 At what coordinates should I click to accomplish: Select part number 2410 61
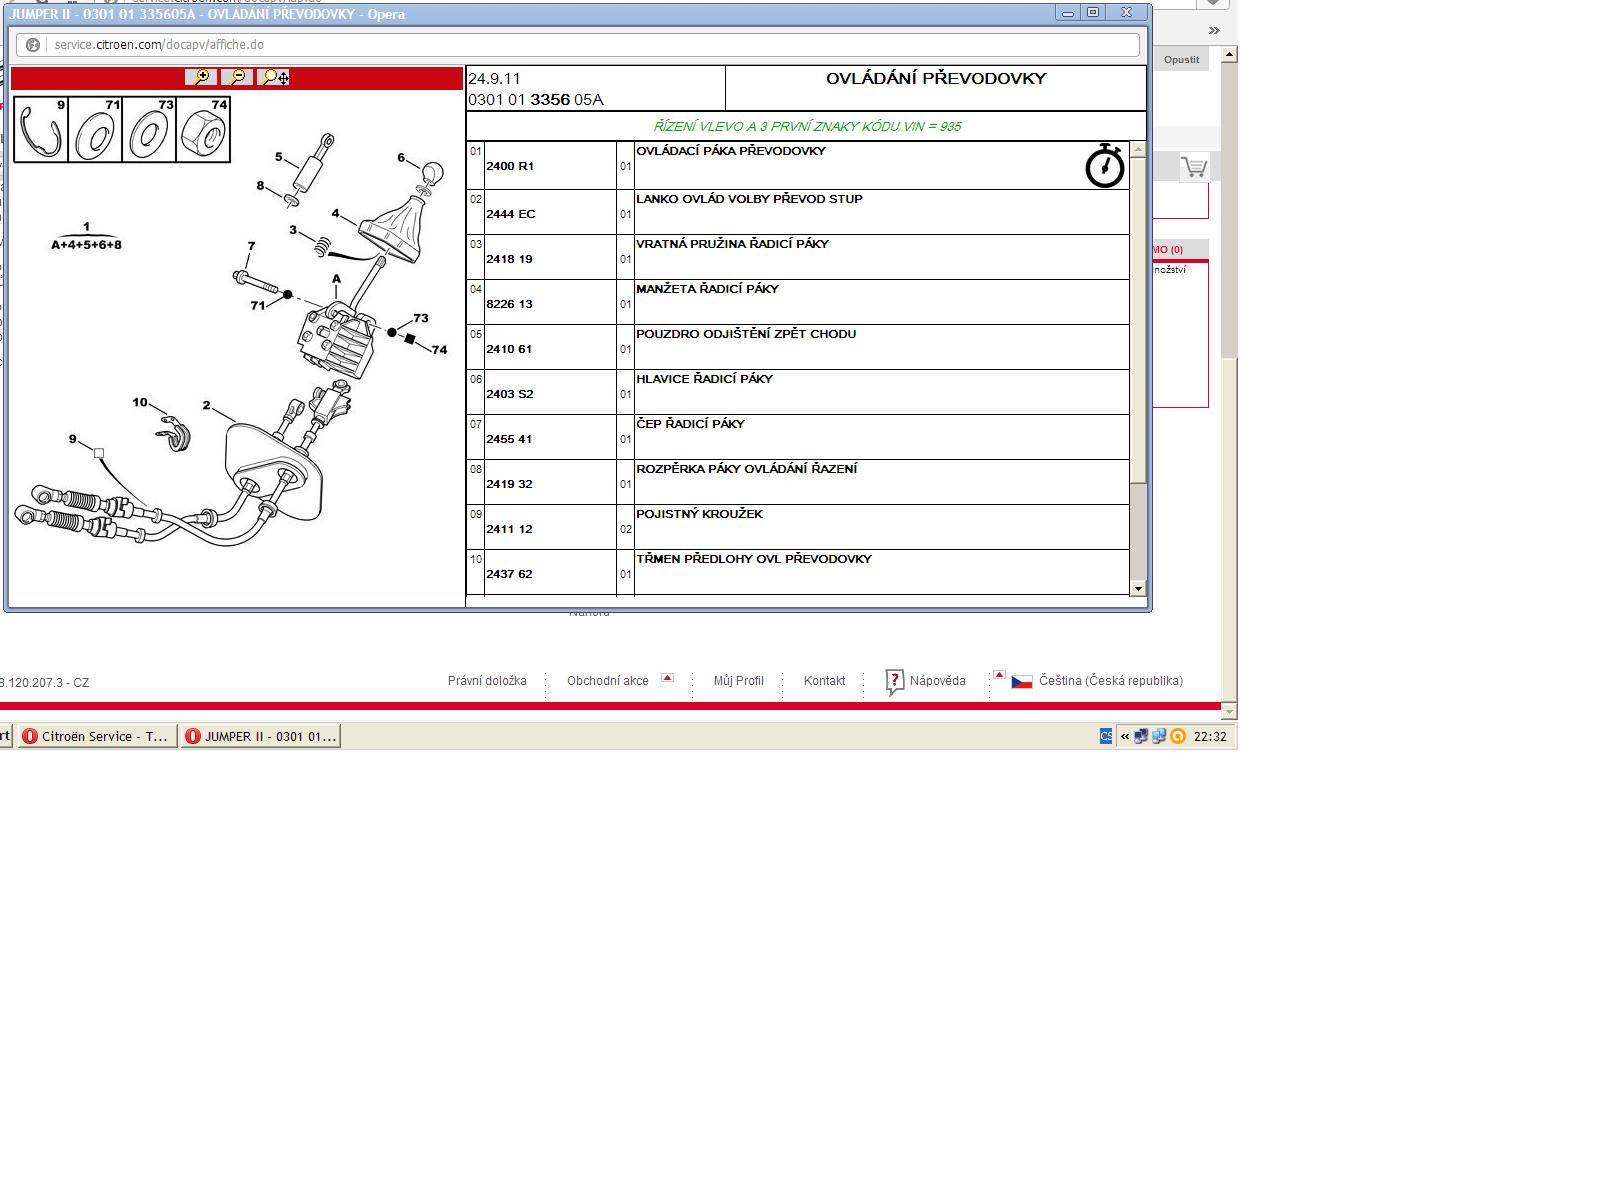509,349
